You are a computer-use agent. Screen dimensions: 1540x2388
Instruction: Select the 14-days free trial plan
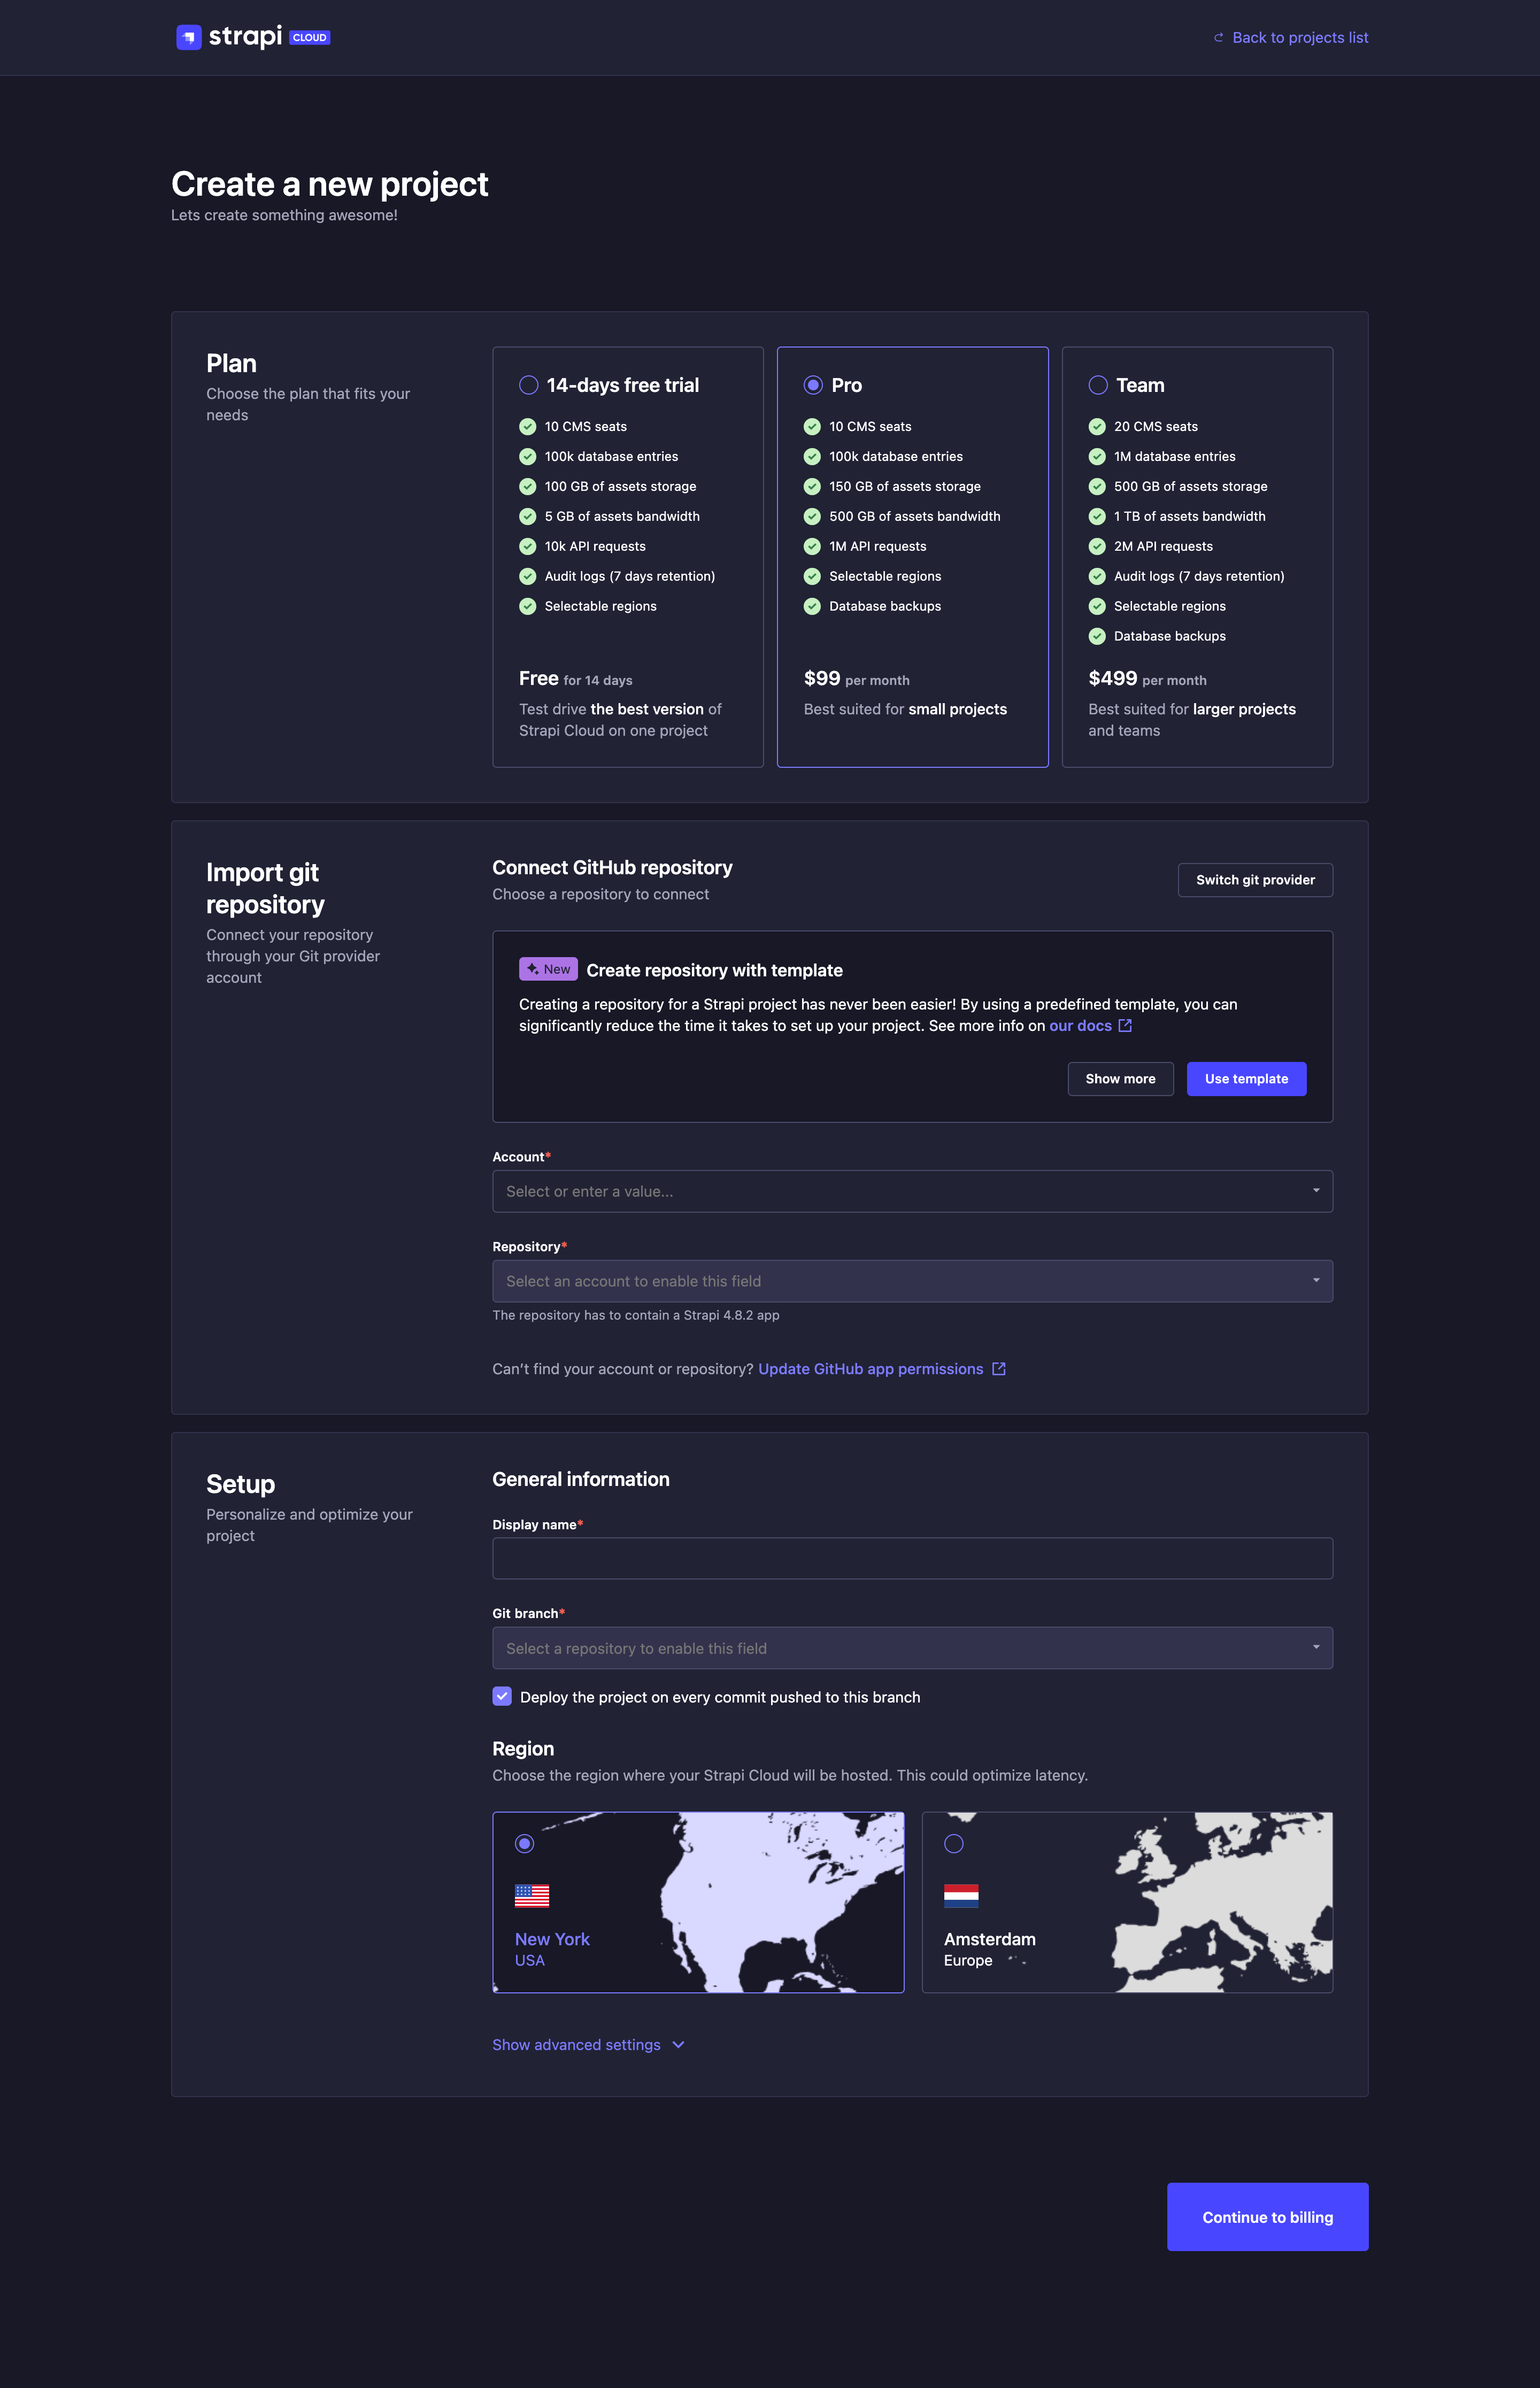point(529,384)
